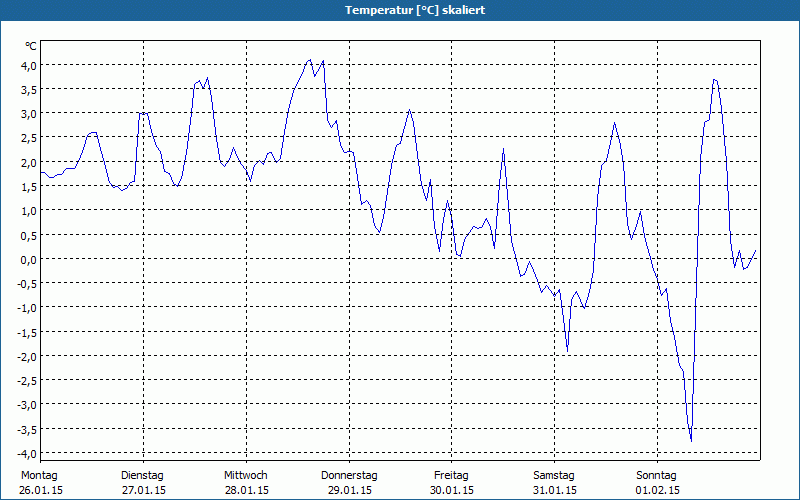
Task: Select the positive '1,5' y-axis label
Action: pos(29,187)
